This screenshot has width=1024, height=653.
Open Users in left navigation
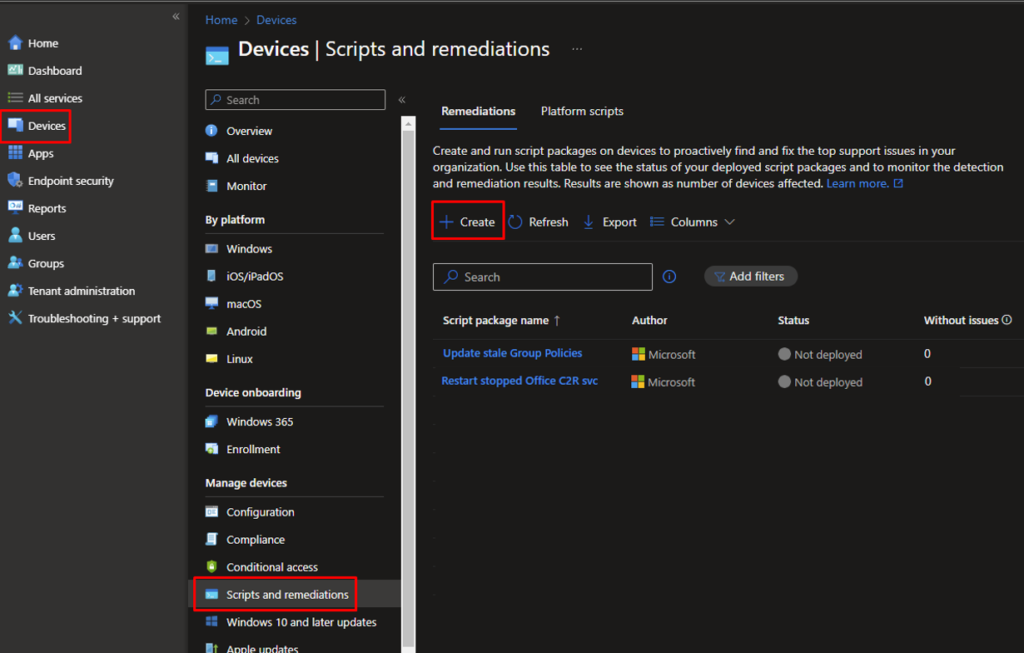(41, 236)
